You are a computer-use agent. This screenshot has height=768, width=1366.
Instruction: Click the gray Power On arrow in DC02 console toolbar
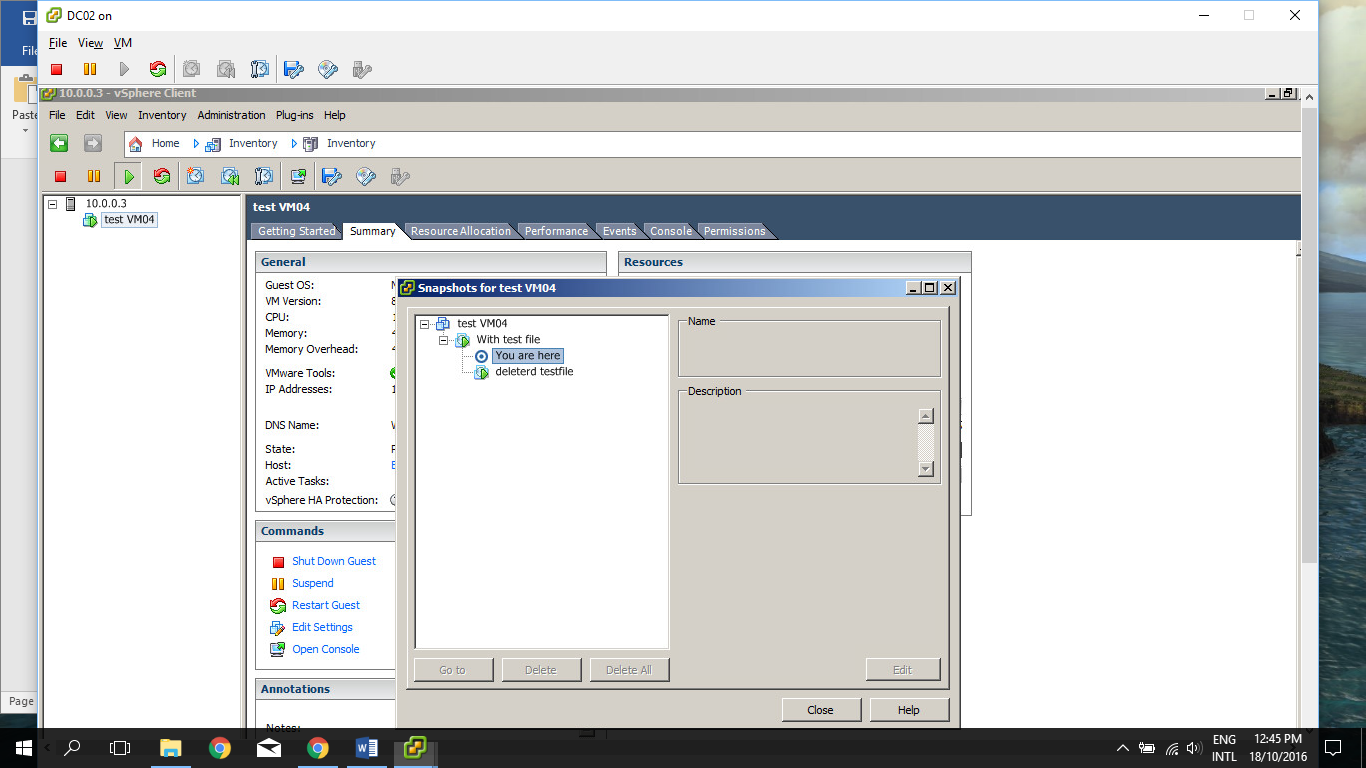coord(124,69)
